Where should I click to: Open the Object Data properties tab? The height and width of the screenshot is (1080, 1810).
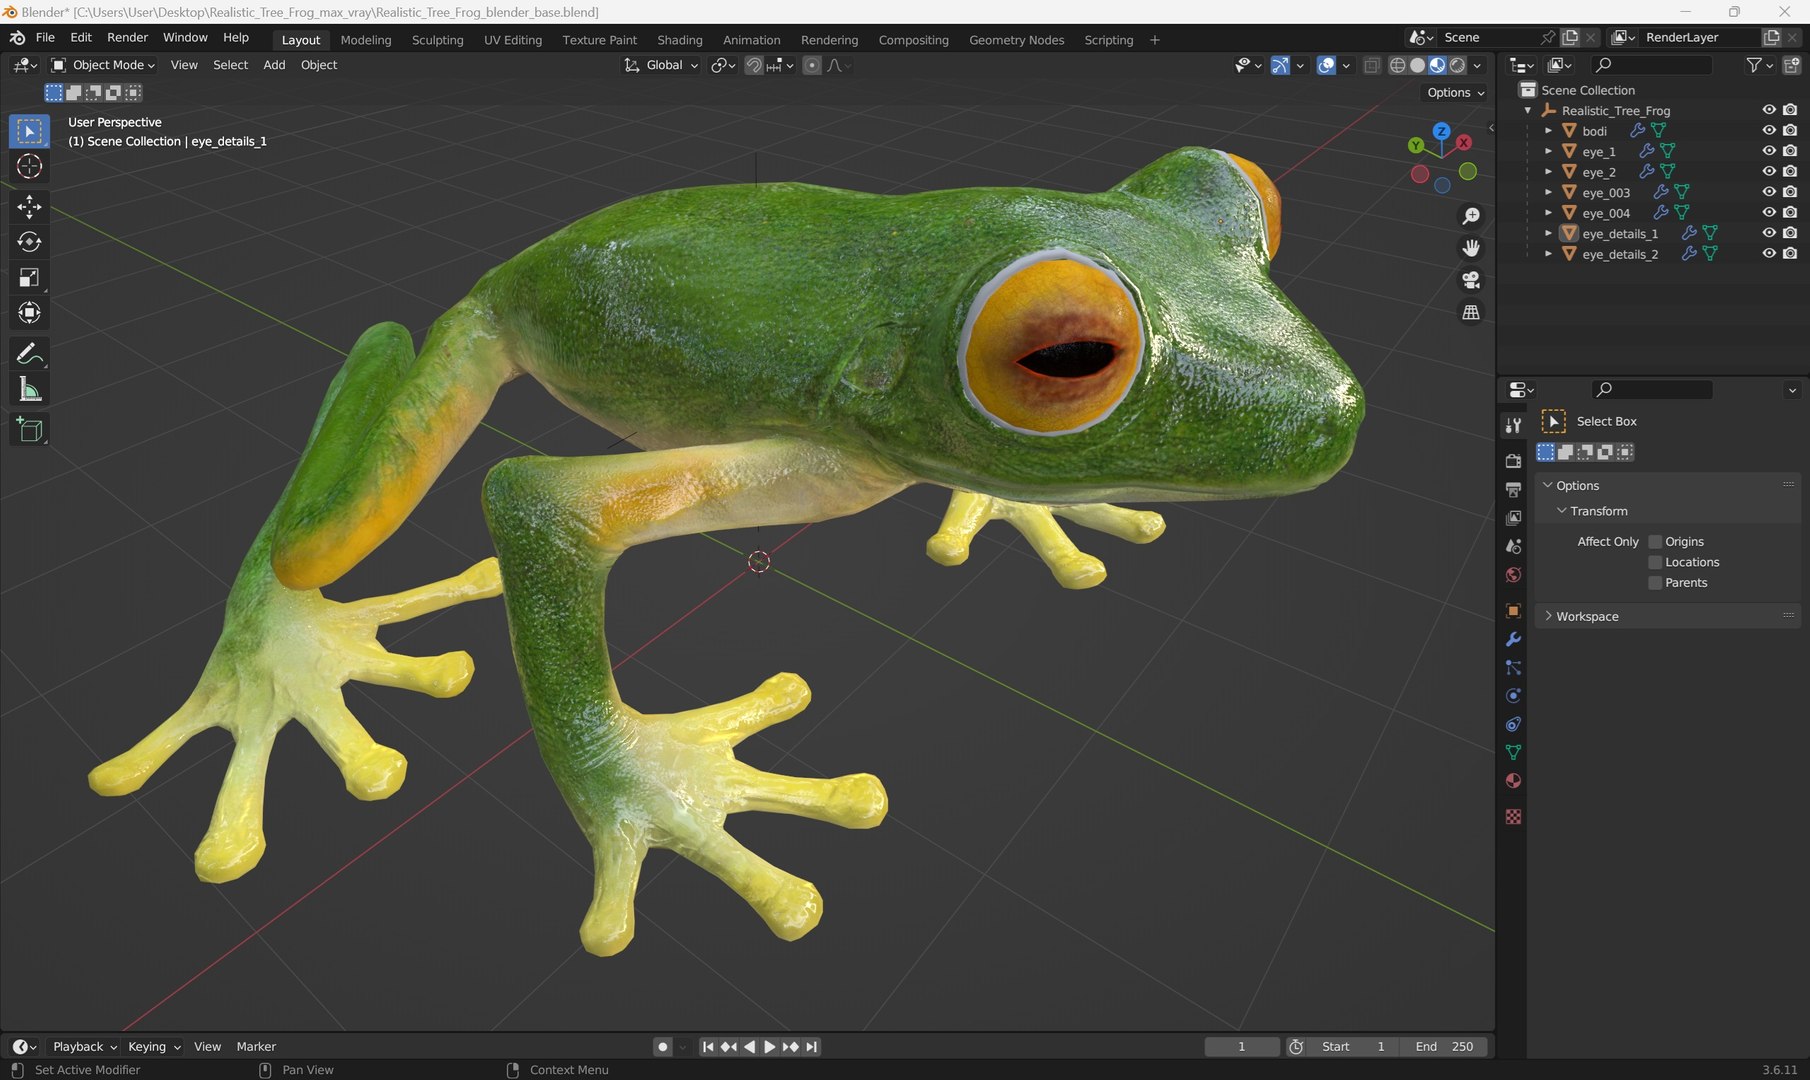1513,752
